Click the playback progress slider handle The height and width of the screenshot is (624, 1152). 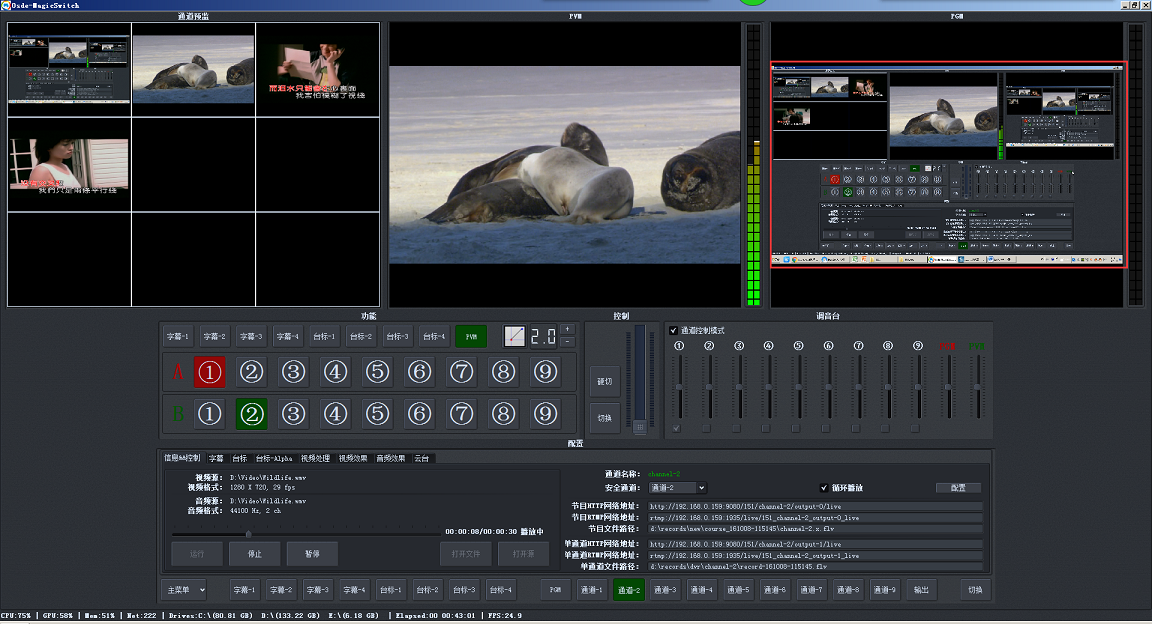pos(248,534)
